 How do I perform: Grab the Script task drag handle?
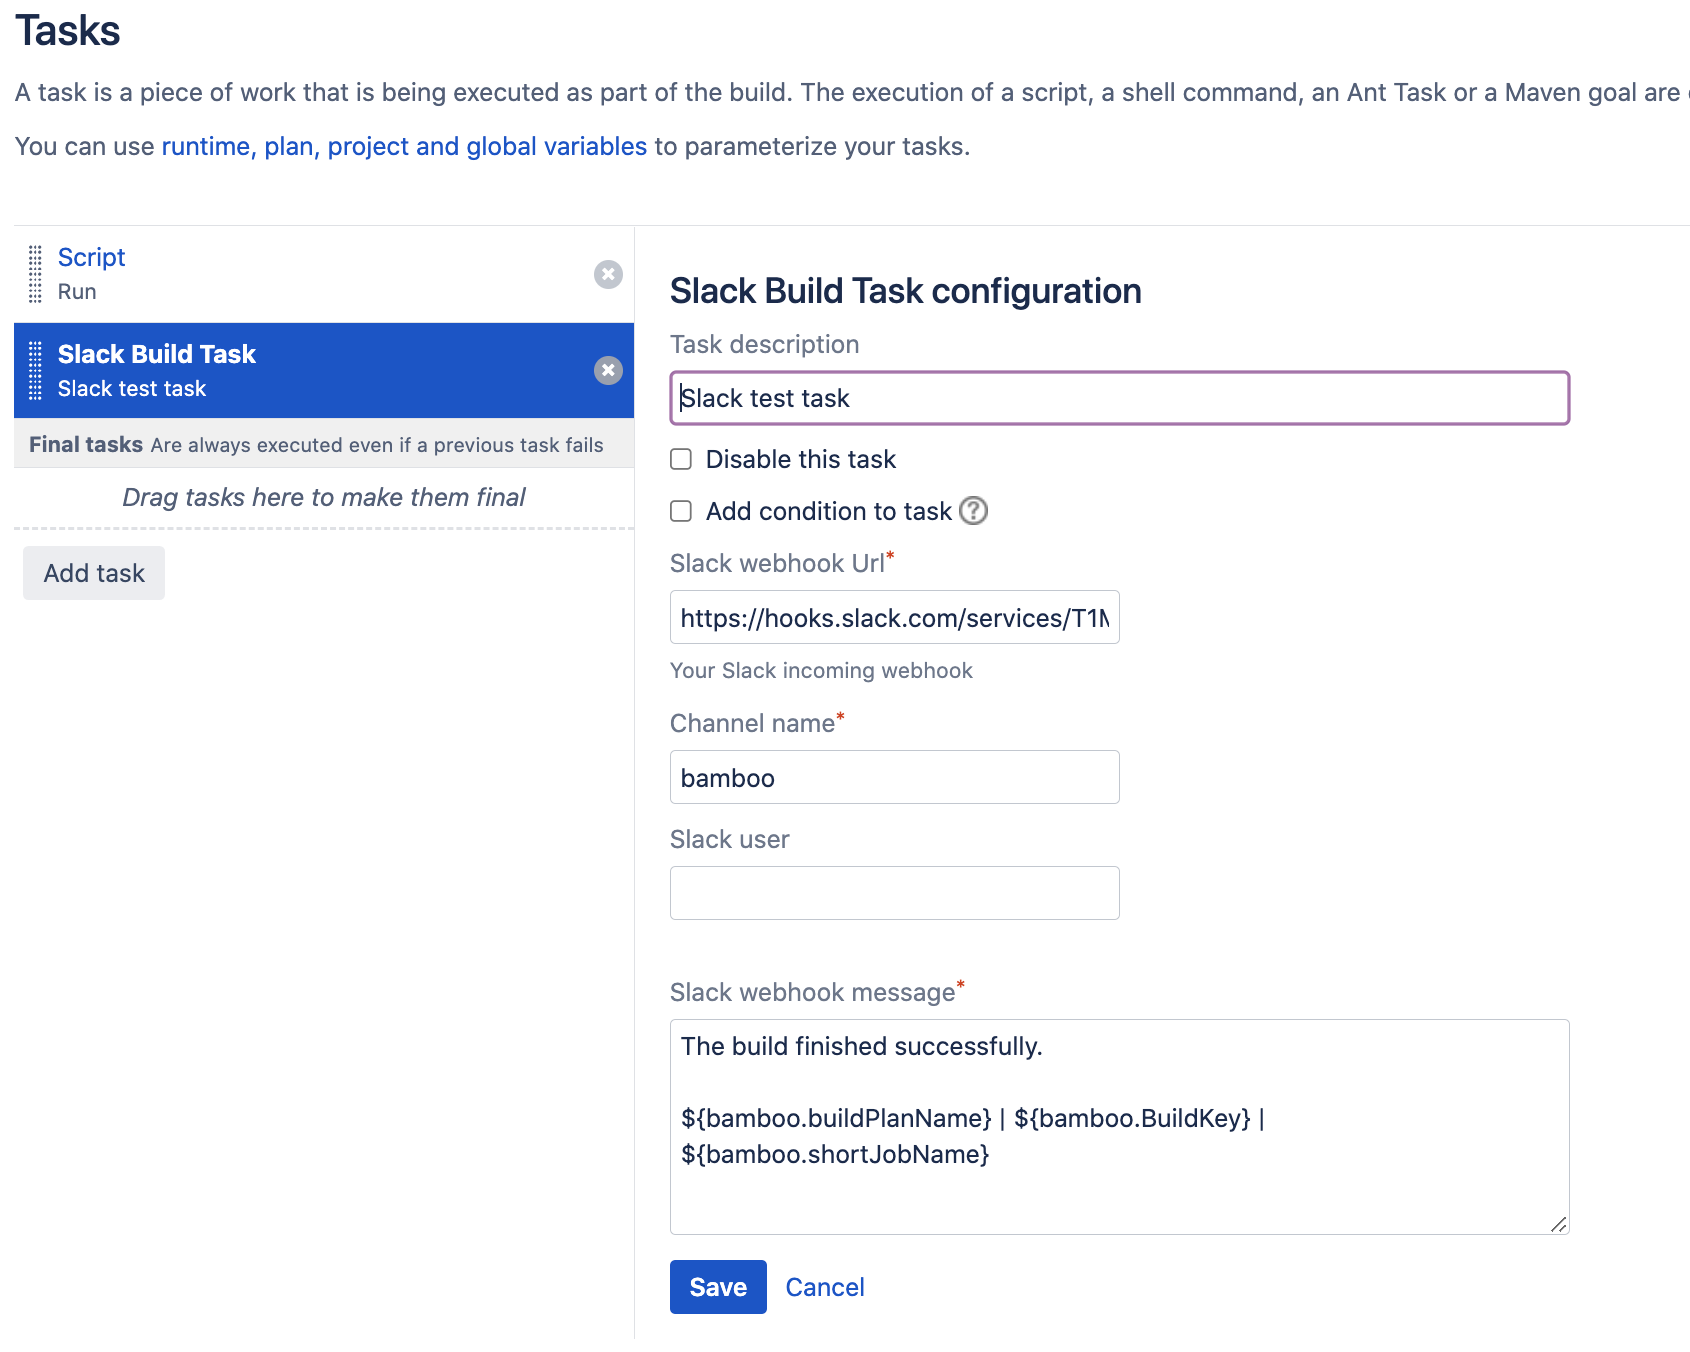click(x=35, y=274)
